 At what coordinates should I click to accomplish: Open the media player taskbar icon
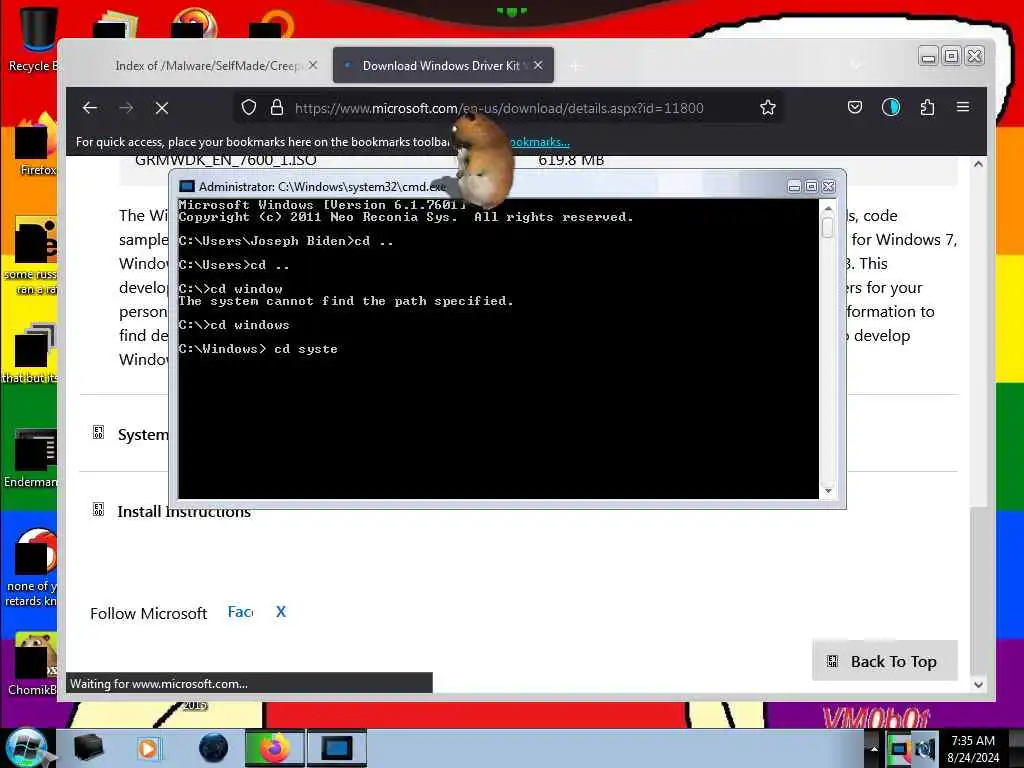(x=148, y=748)
